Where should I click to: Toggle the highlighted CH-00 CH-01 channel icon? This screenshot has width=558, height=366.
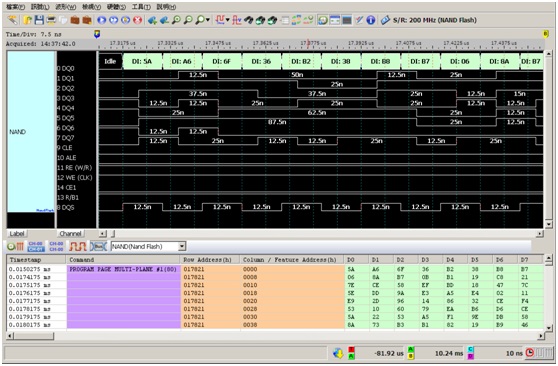(x=36, y=246)
